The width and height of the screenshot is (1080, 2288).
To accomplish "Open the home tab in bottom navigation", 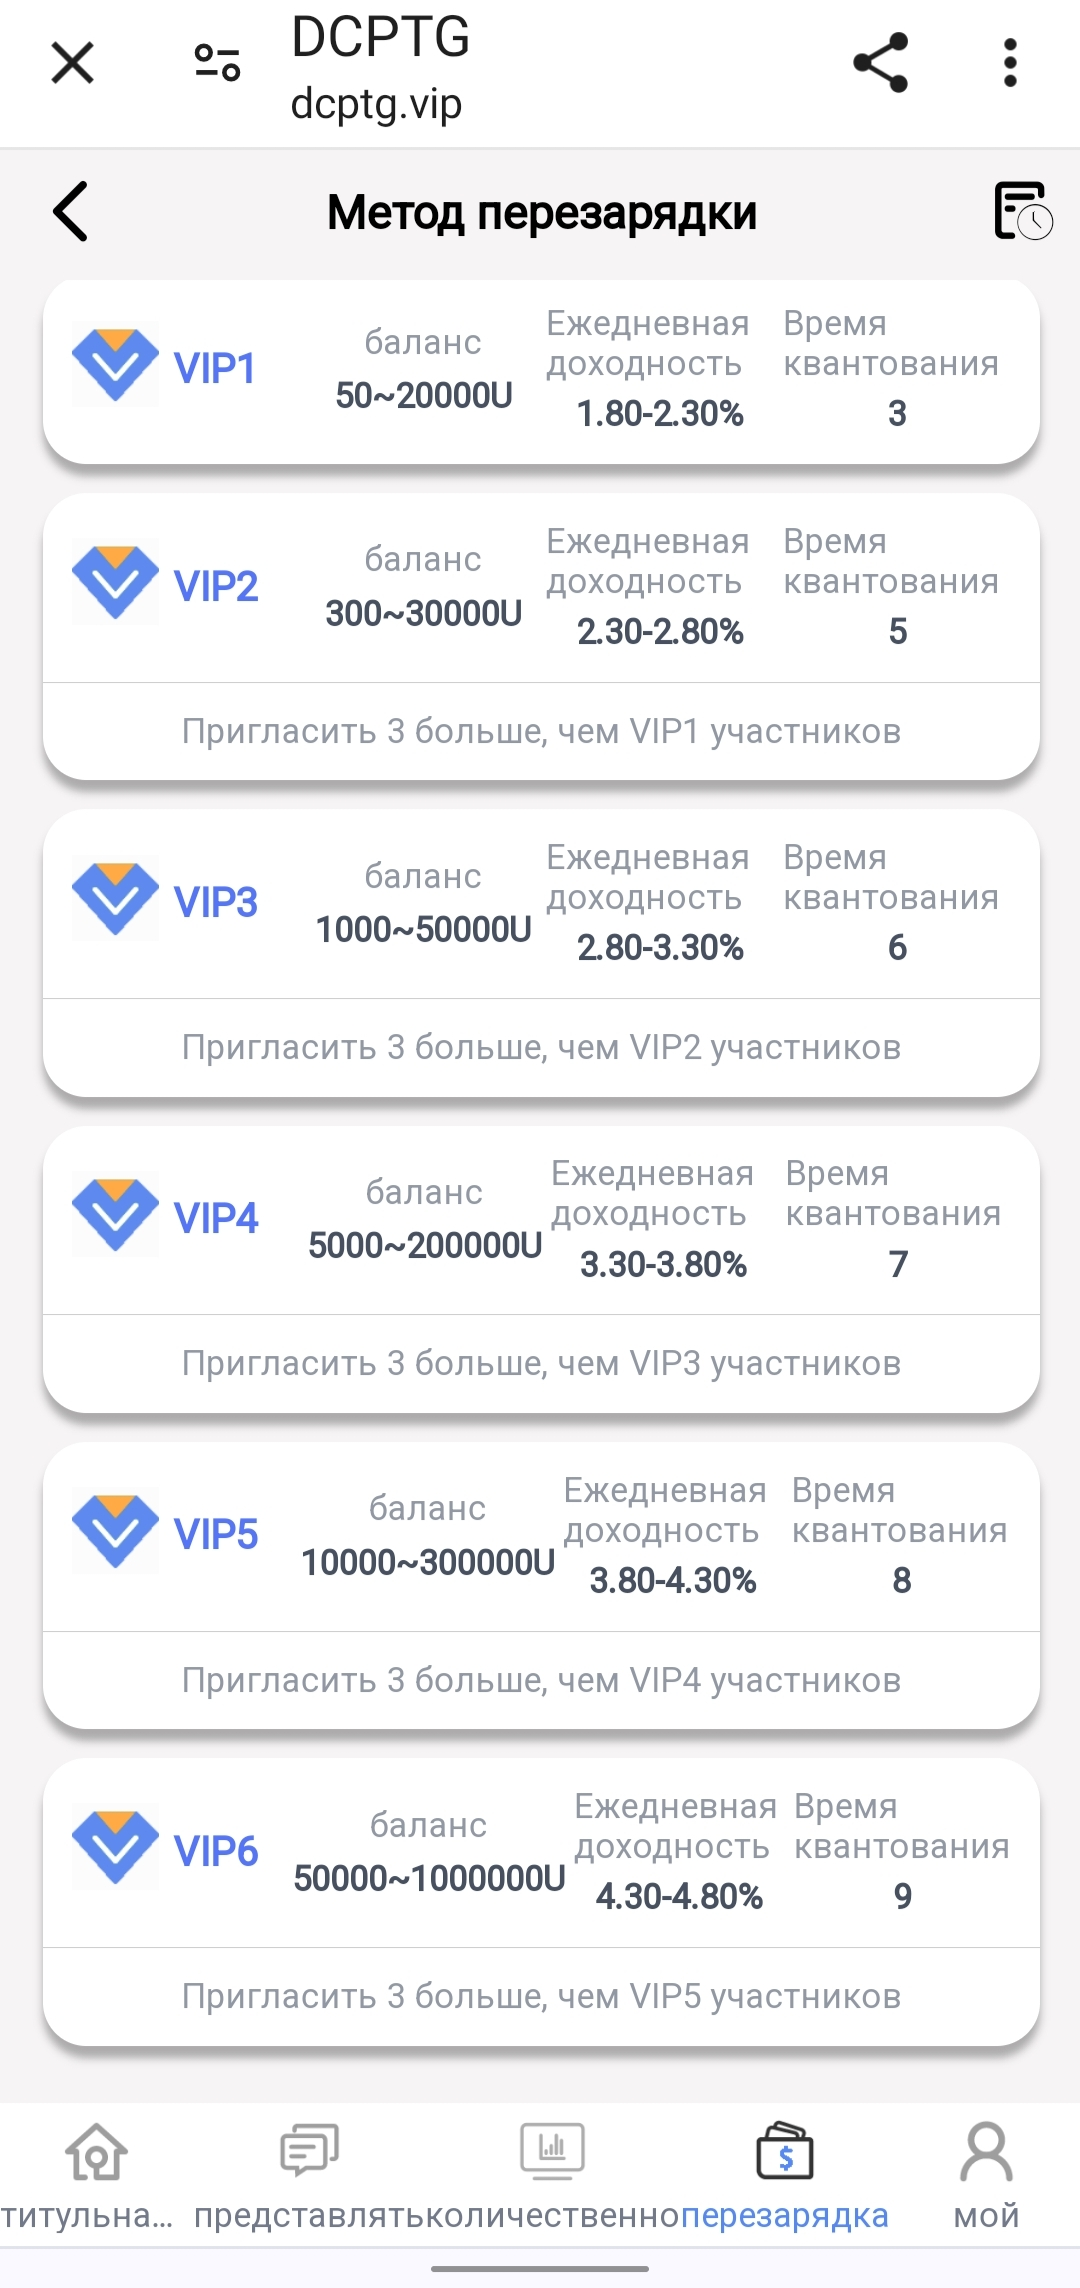I will [96, 2172].
